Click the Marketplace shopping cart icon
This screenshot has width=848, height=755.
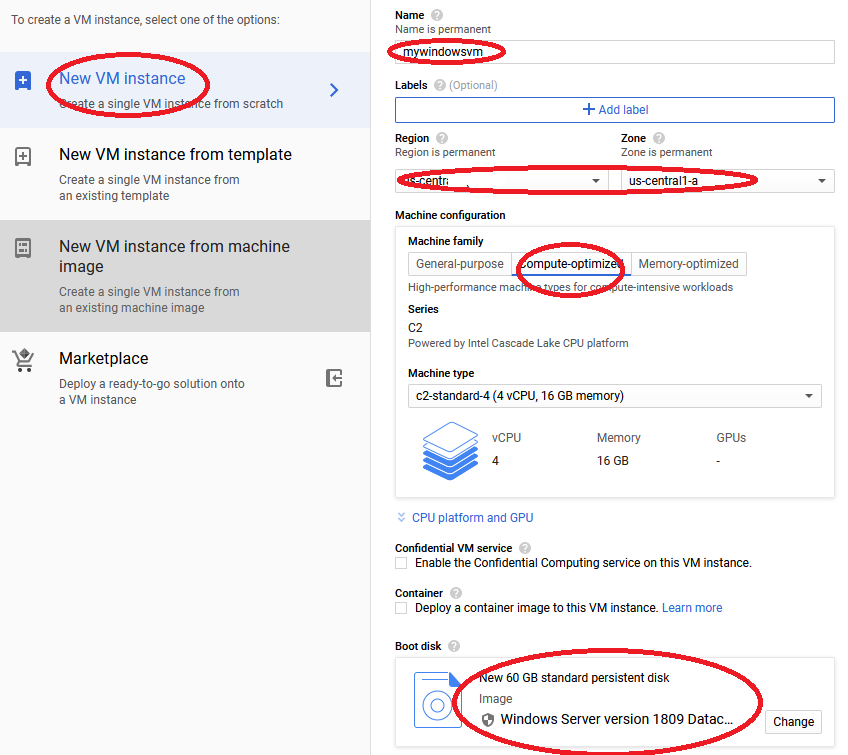(x=23, y=361)
